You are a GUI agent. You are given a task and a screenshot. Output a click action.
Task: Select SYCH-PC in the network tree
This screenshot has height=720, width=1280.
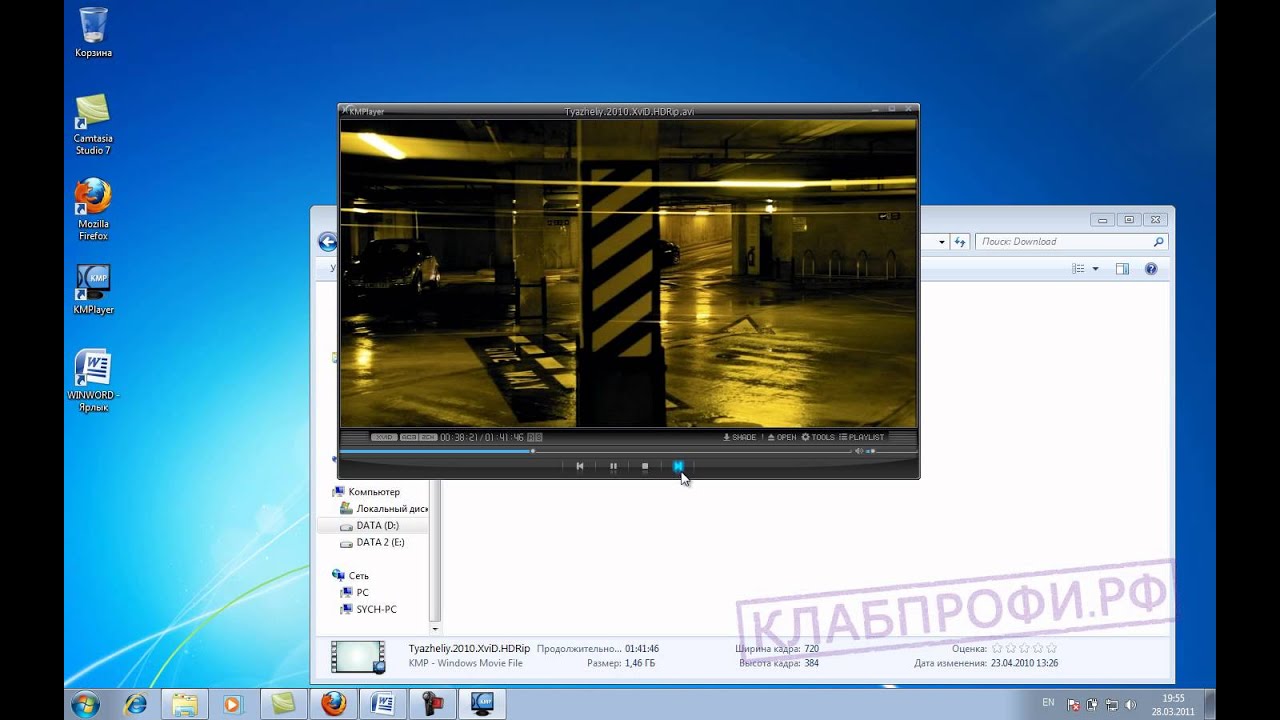tap(368, 609)
